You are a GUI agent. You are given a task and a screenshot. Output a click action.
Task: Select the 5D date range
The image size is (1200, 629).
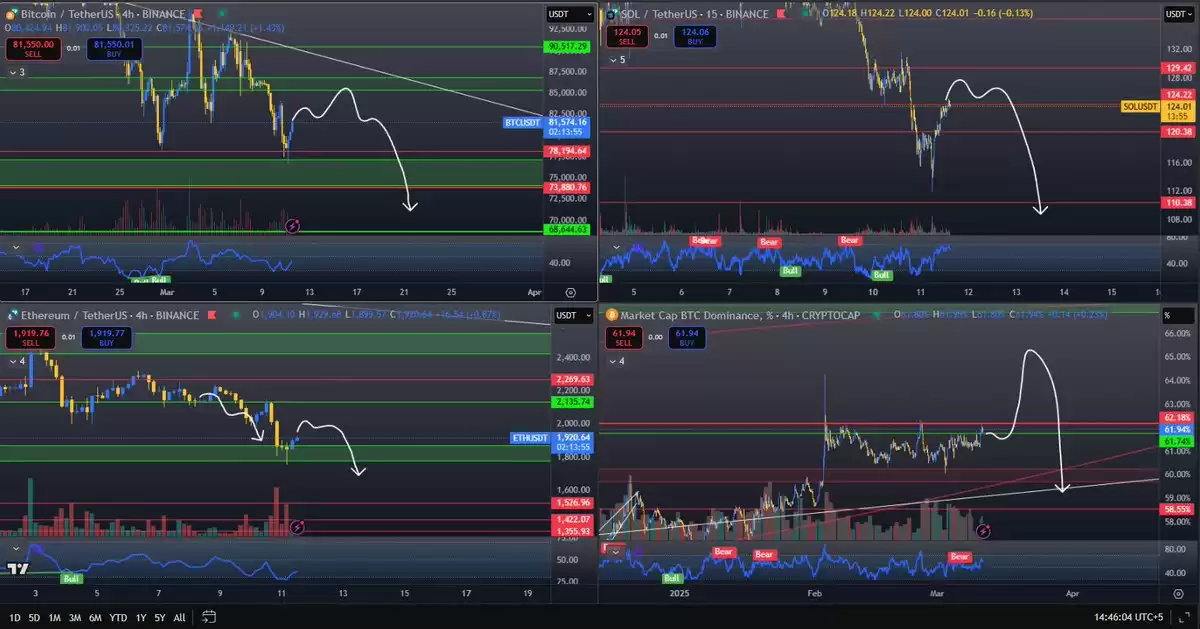pos(35,617)
